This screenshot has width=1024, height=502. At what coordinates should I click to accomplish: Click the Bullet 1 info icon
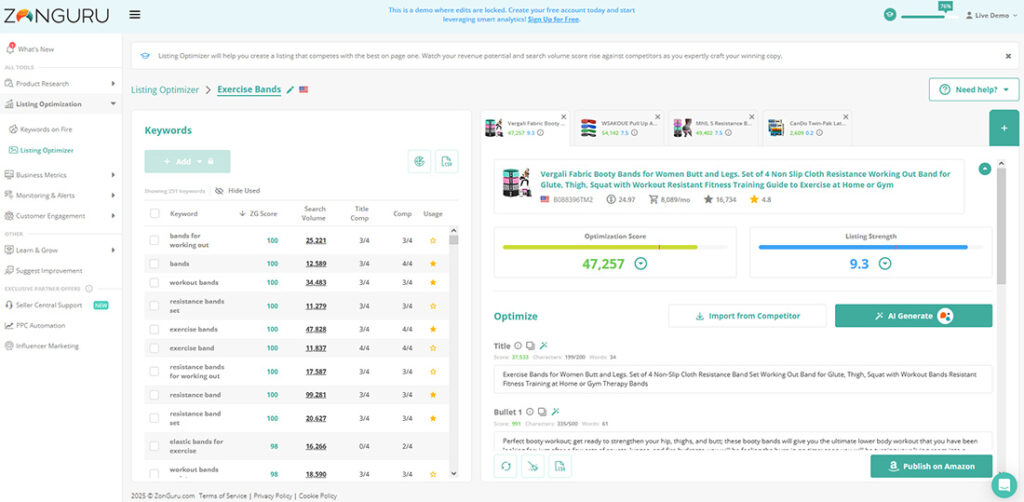(x=530, y=412)
